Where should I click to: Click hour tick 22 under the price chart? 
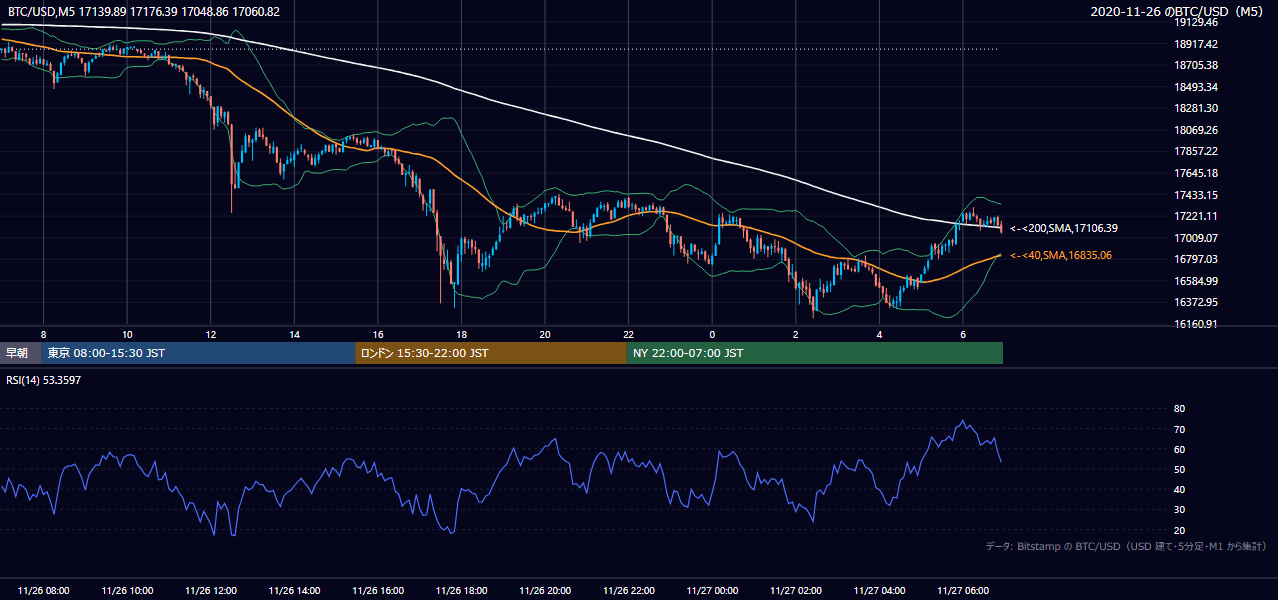[x=628, y=335]
